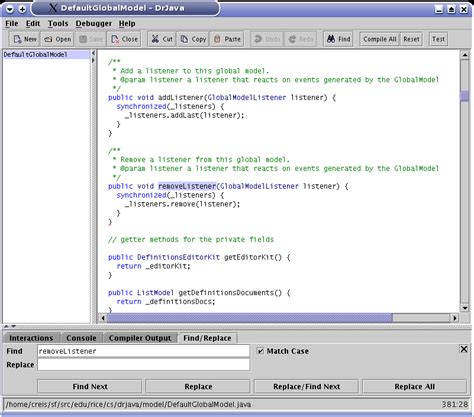474x417 pixels.
Task: Paste using the clipboard Paste icon
Action: 217,39
